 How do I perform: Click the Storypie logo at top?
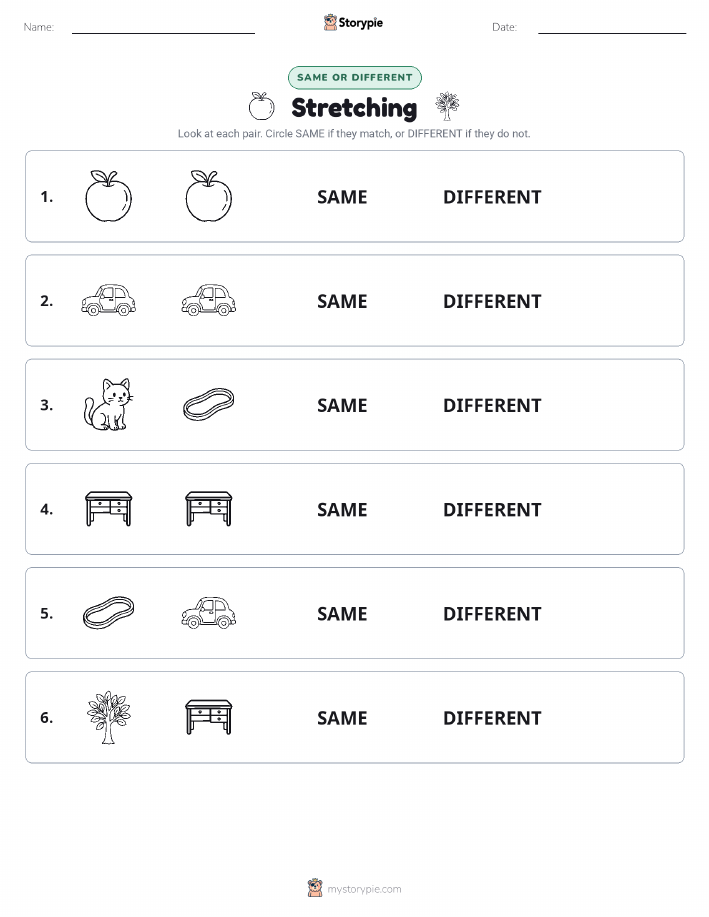[353, 23]
